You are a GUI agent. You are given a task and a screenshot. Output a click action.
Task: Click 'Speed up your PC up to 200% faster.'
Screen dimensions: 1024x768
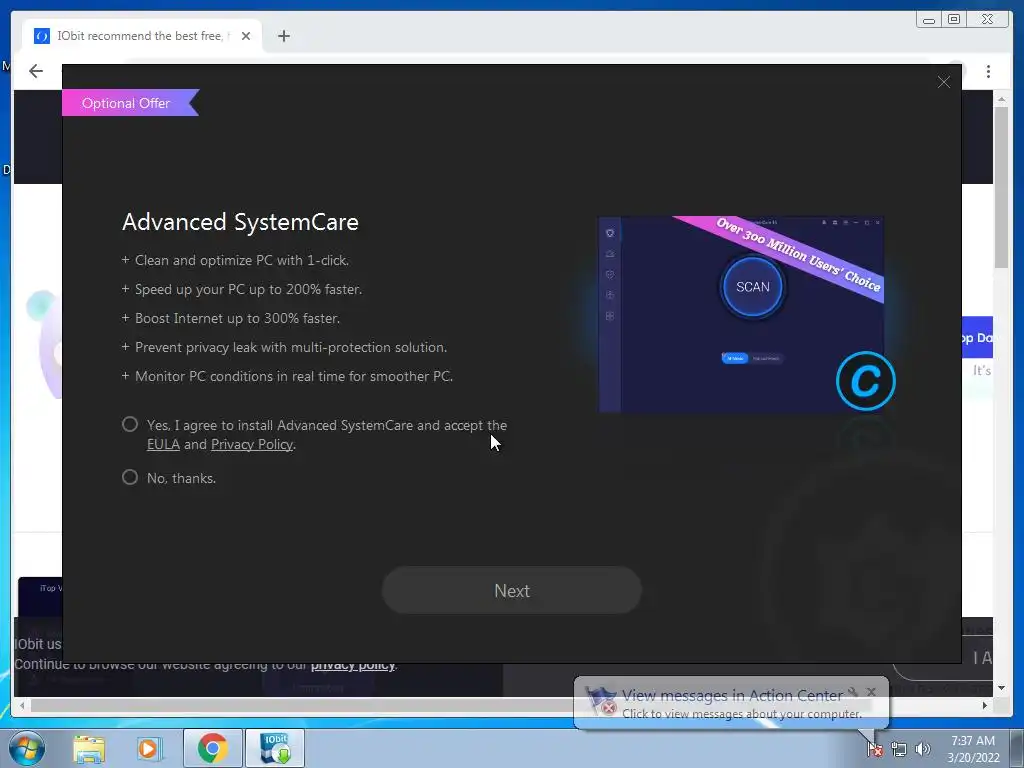(248, 289)
